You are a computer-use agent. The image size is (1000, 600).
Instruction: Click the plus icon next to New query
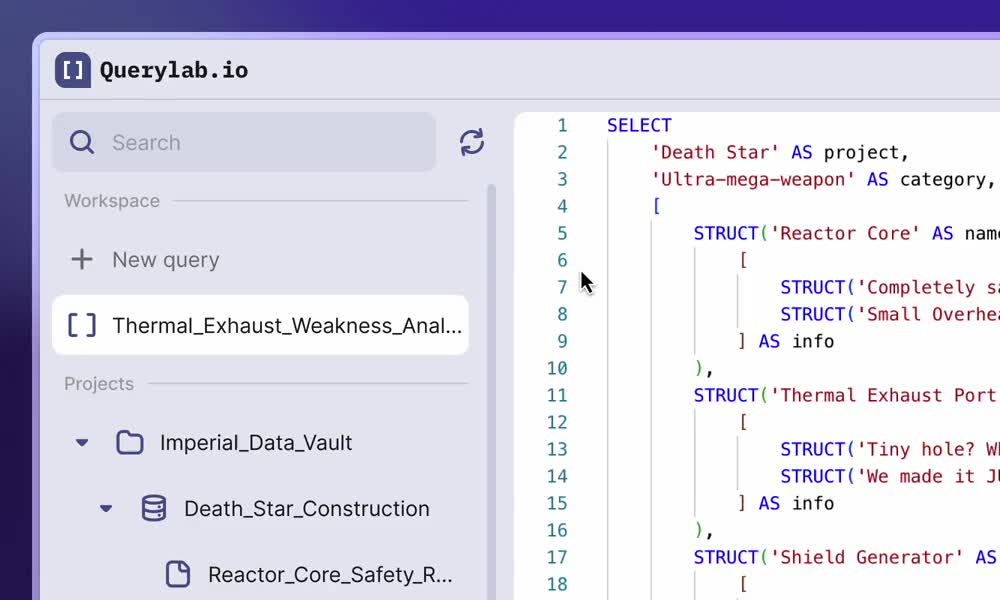point(81,259)
